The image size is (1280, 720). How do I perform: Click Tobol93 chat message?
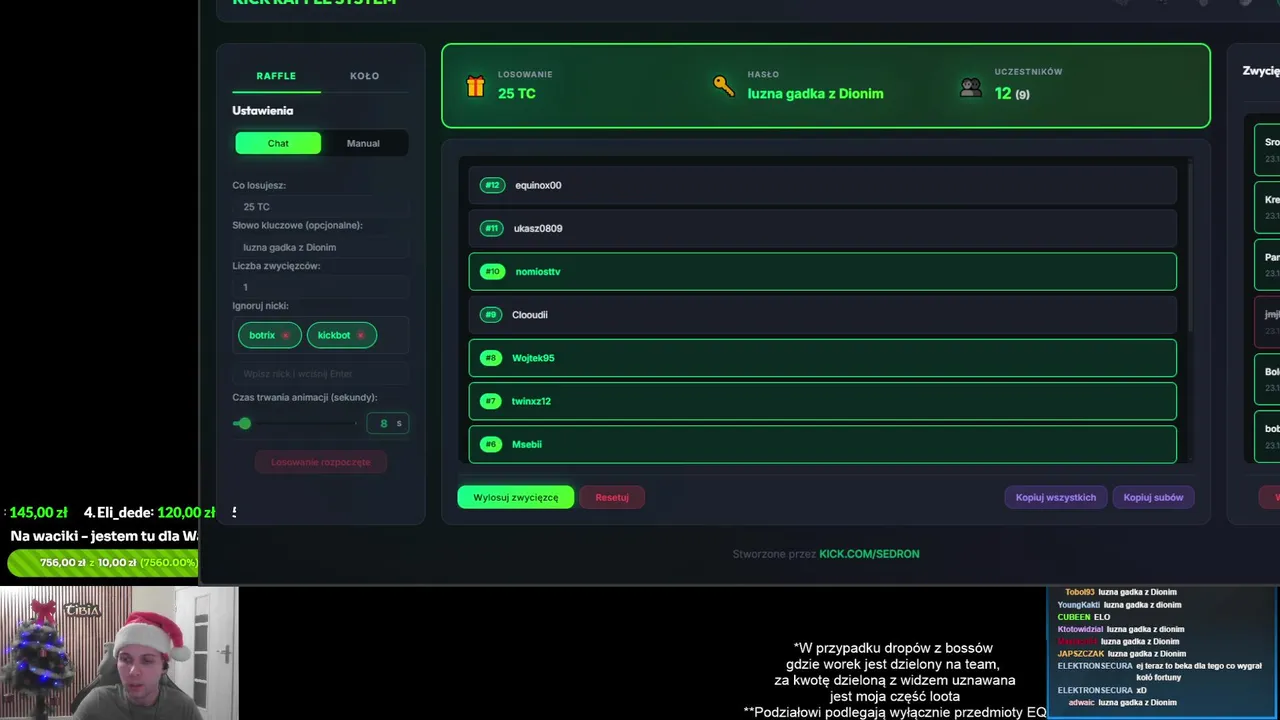(x=1121, y=592)
